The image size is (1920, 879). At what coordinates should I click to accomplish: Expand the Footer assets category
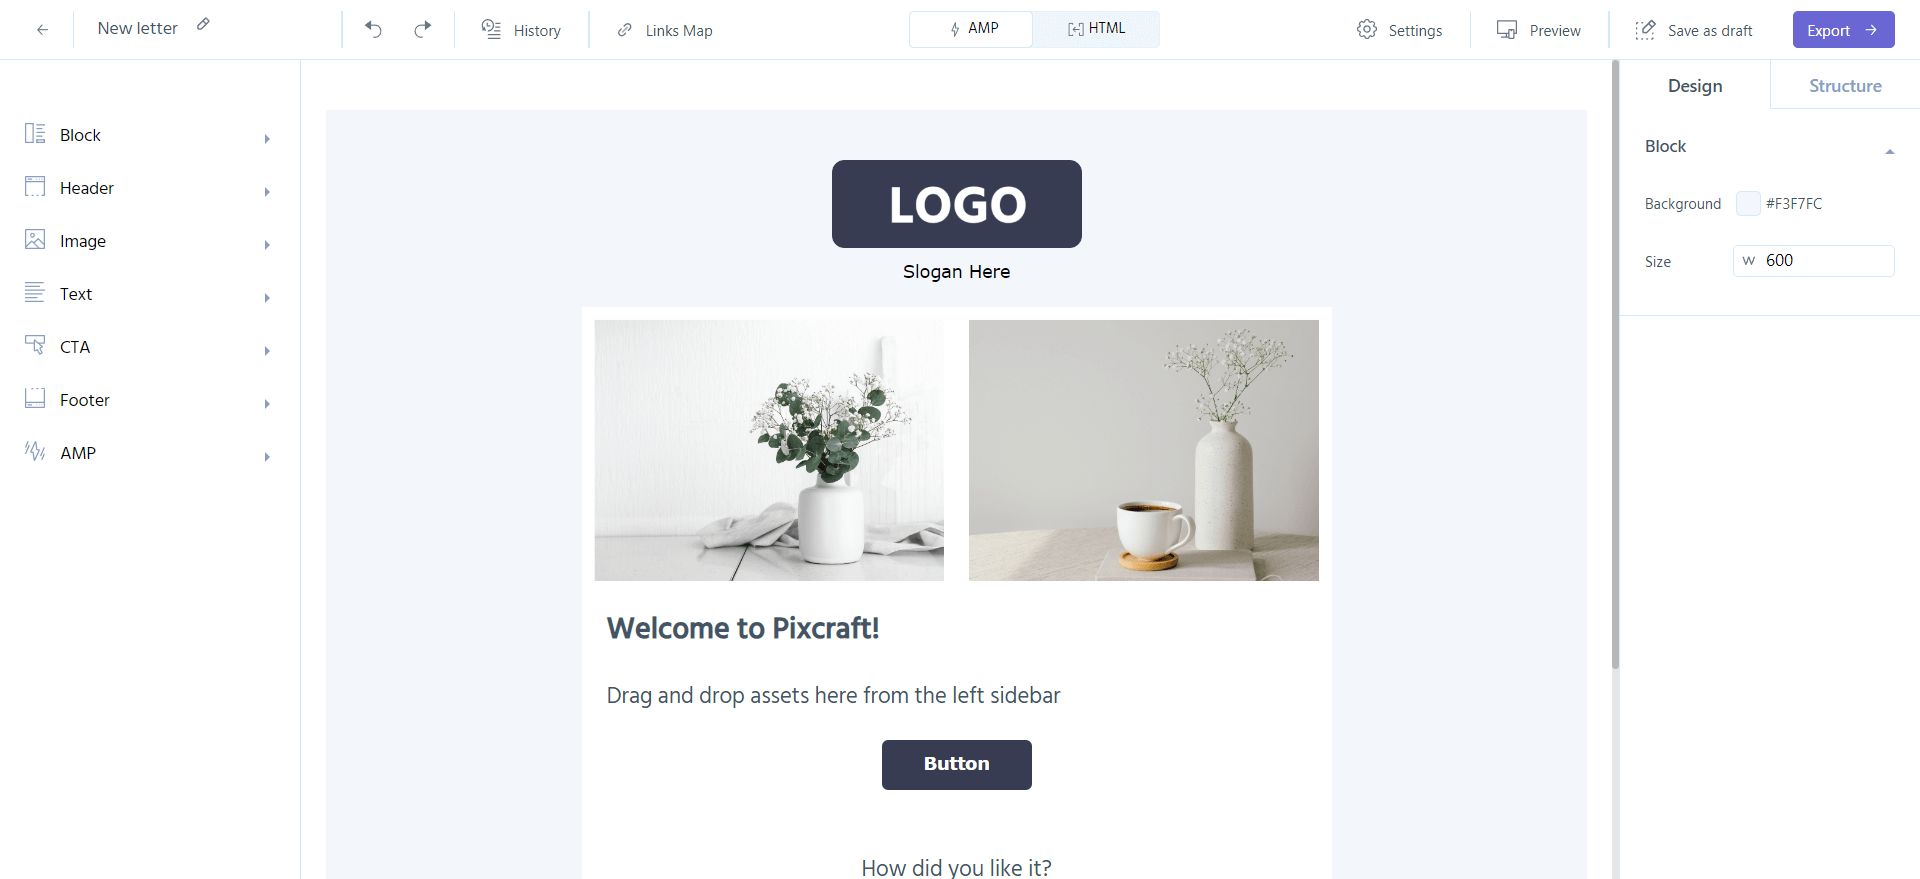149,400
